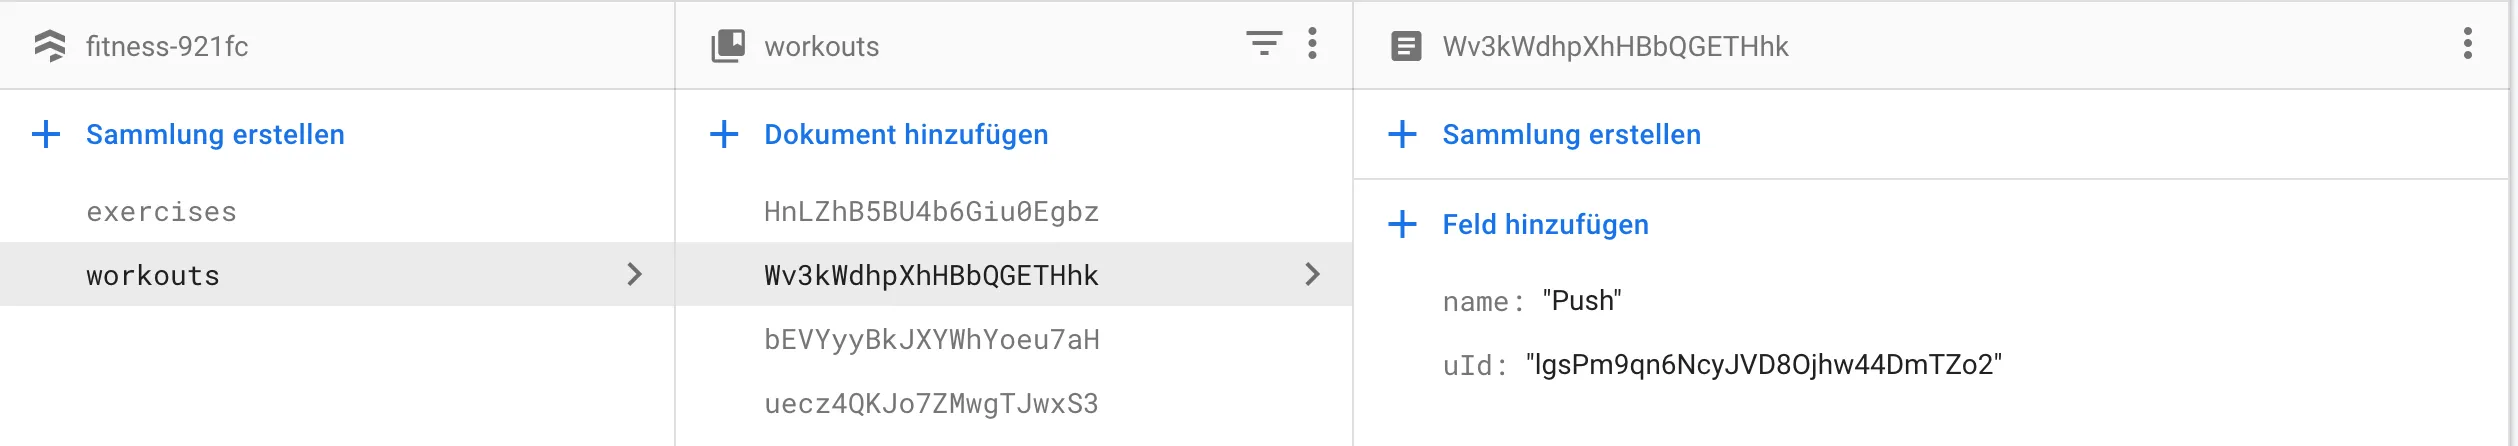Click the plus icon beside Dokument hinzufügen
The height and width of the screenshot is (446, 2518).
[724, 134]
